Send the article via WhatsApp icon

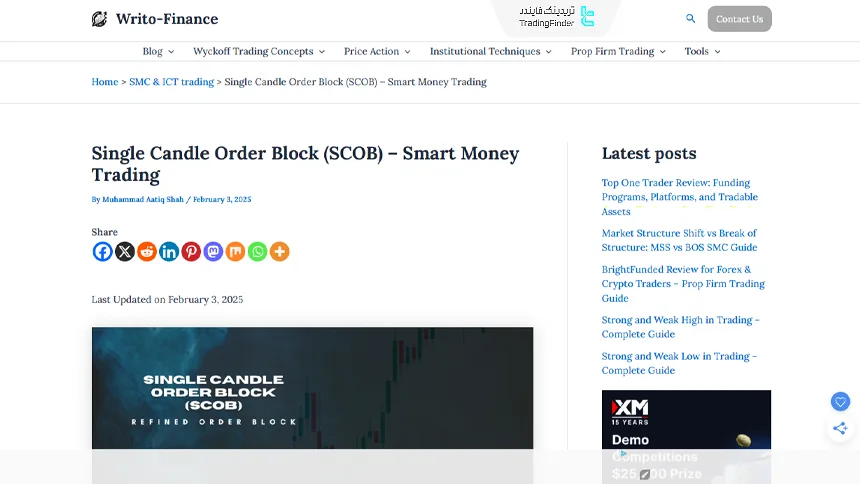(x=257, y=252)
